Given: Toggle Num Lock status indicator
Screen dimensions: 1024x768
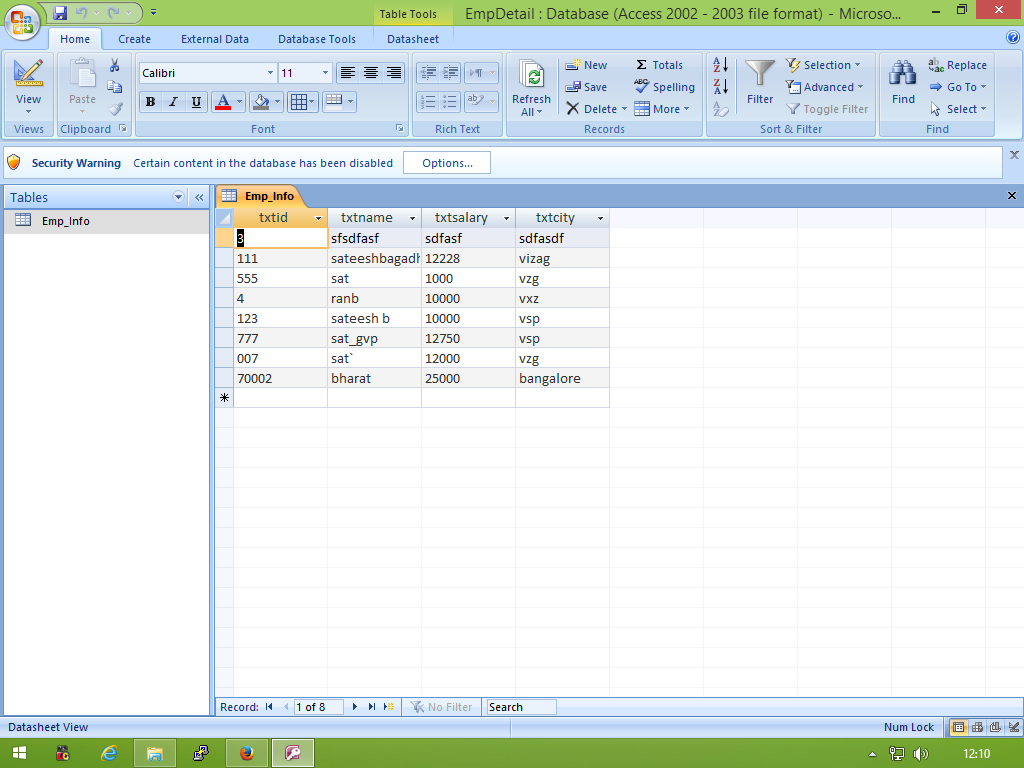Looking at the screenshot, I should point(908,727).
